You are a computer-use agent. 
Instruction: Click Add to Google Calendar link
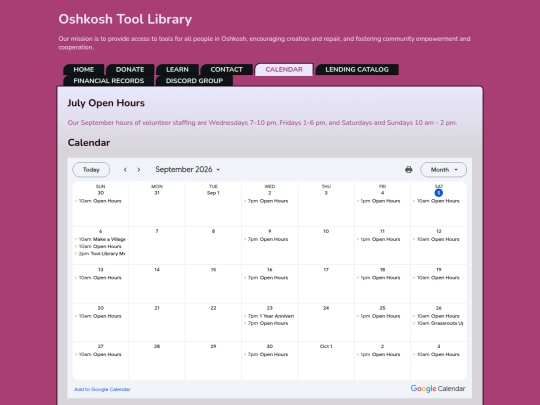point(102,389)
